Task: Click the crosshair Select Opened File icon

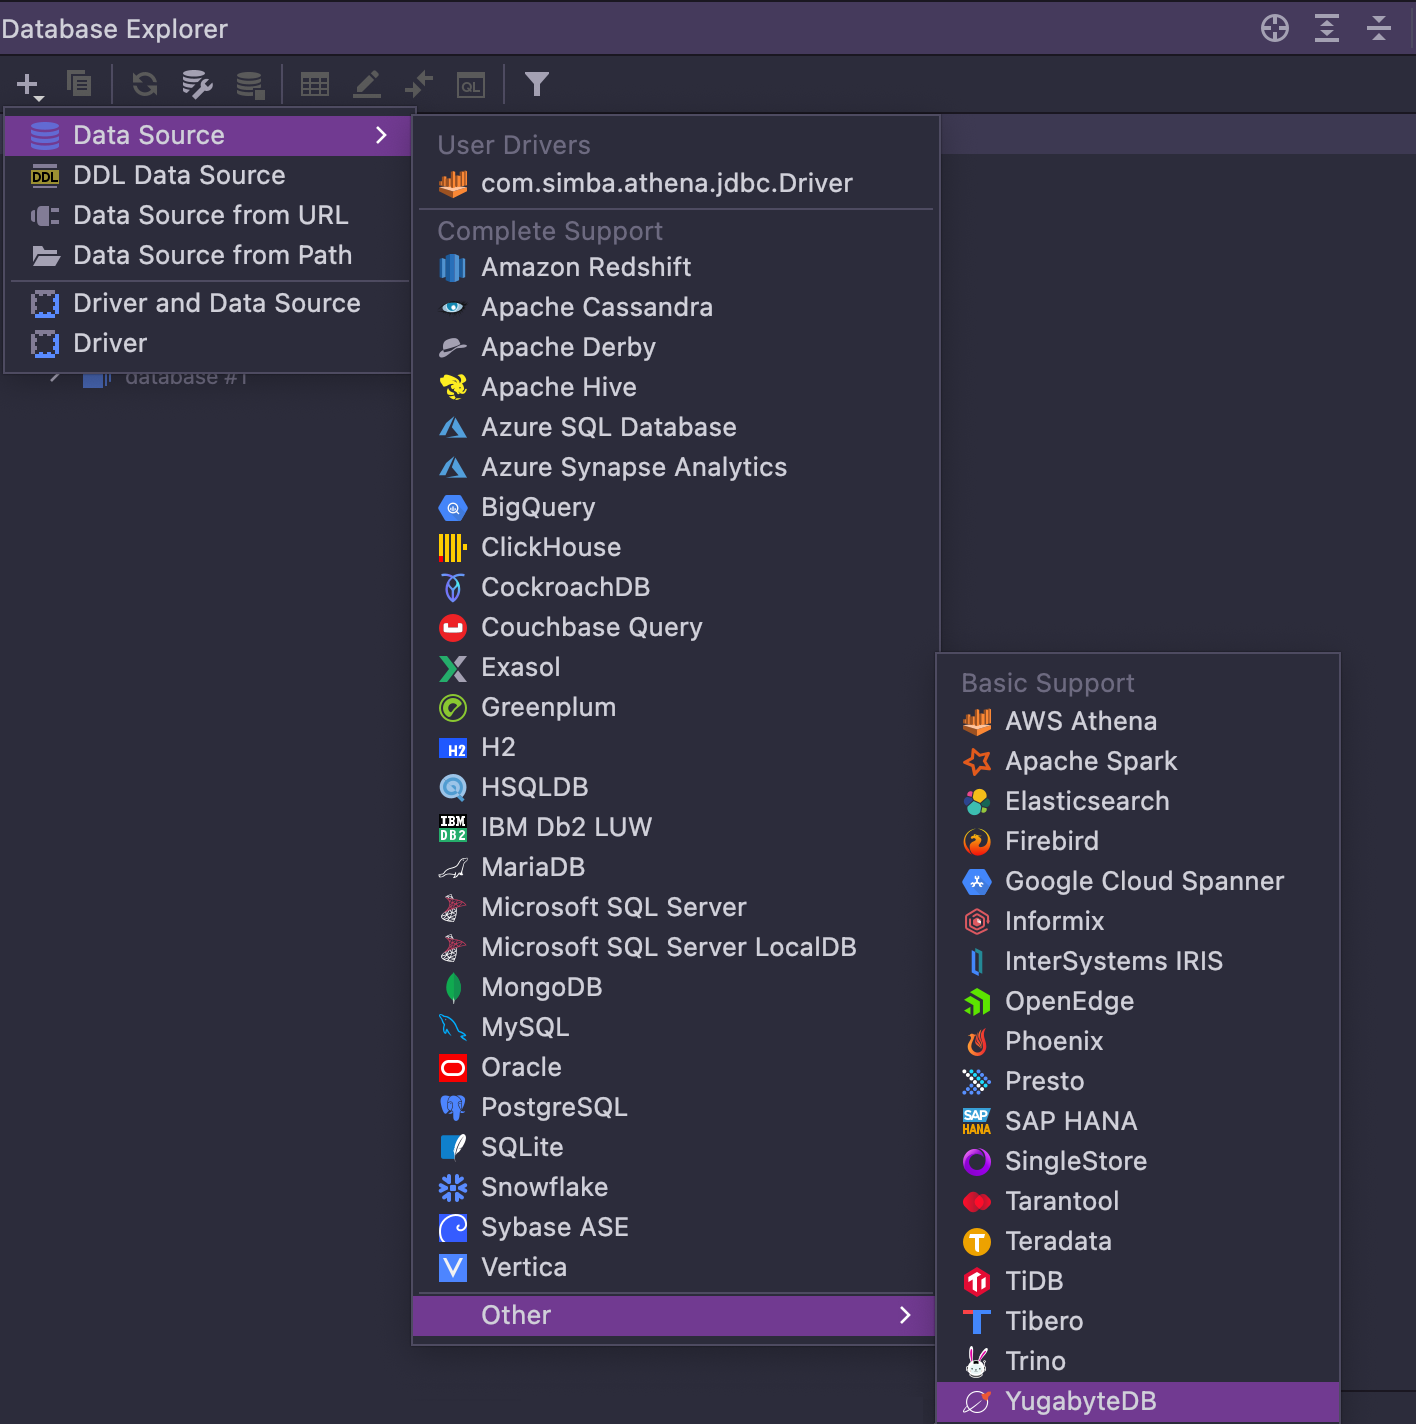Action: (x=1274, y=28)
